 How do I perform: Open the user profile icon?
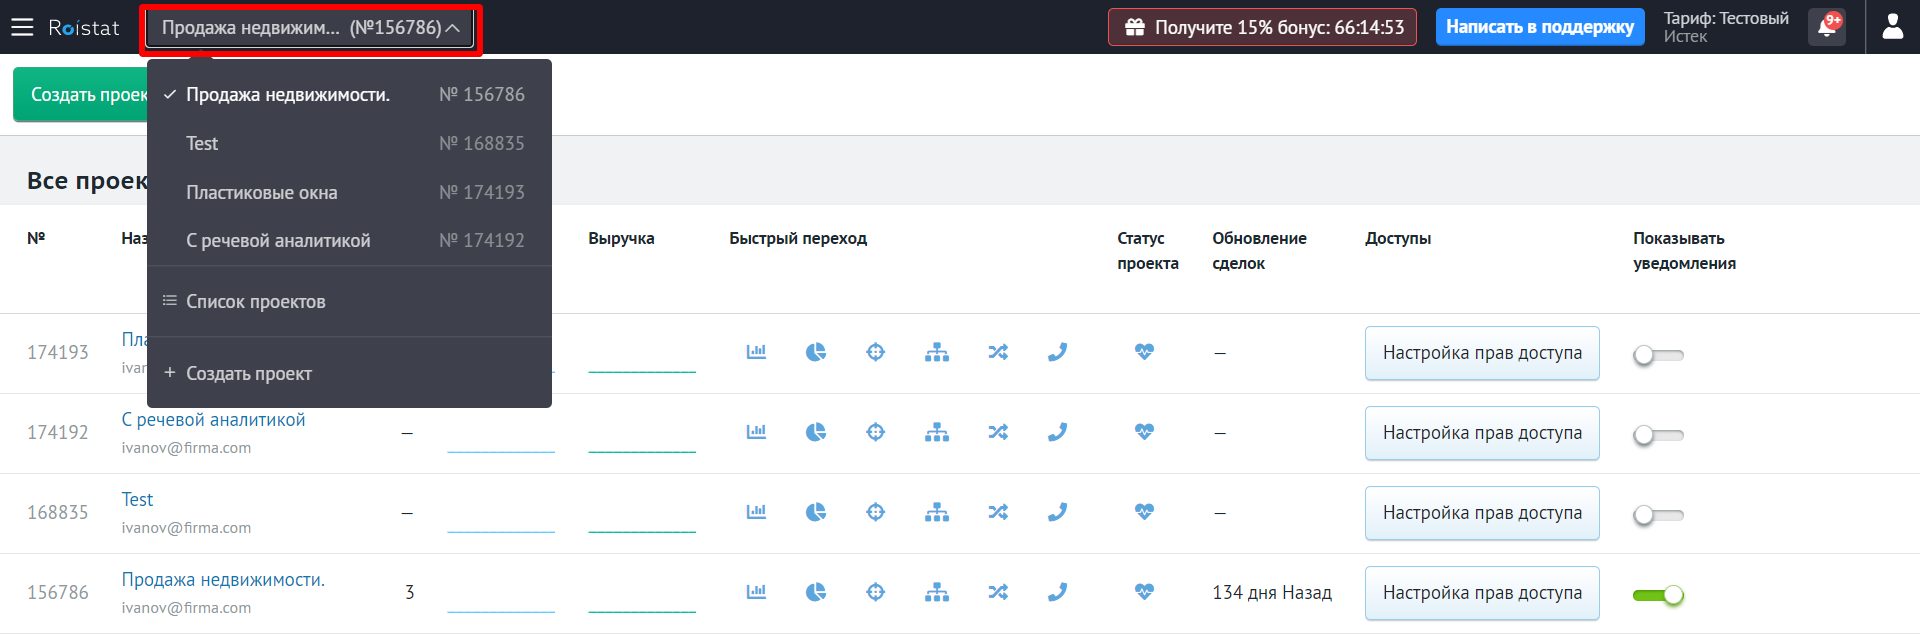(1892, 27)
